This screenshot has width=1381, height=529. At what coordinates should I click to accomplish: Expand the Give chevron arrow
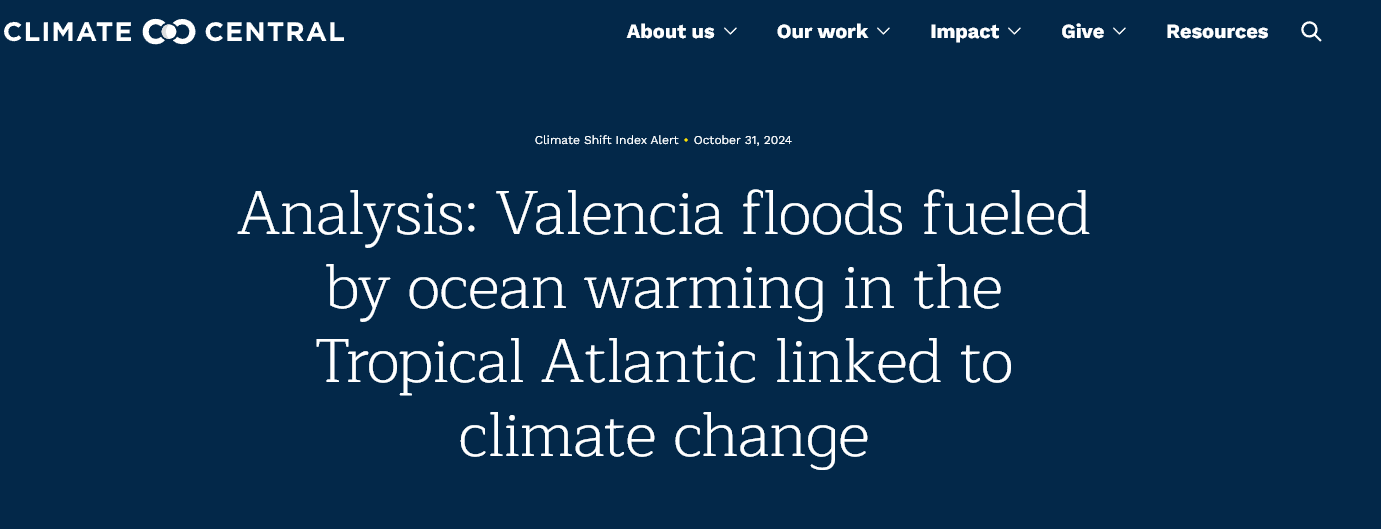[x=1119, y=32]
